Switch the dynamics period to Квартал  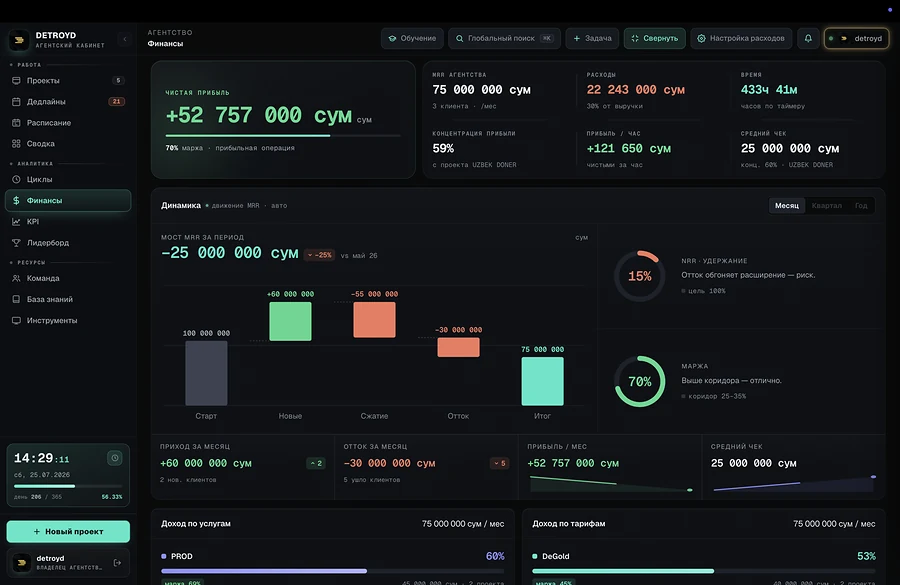[x=827, y=206]
